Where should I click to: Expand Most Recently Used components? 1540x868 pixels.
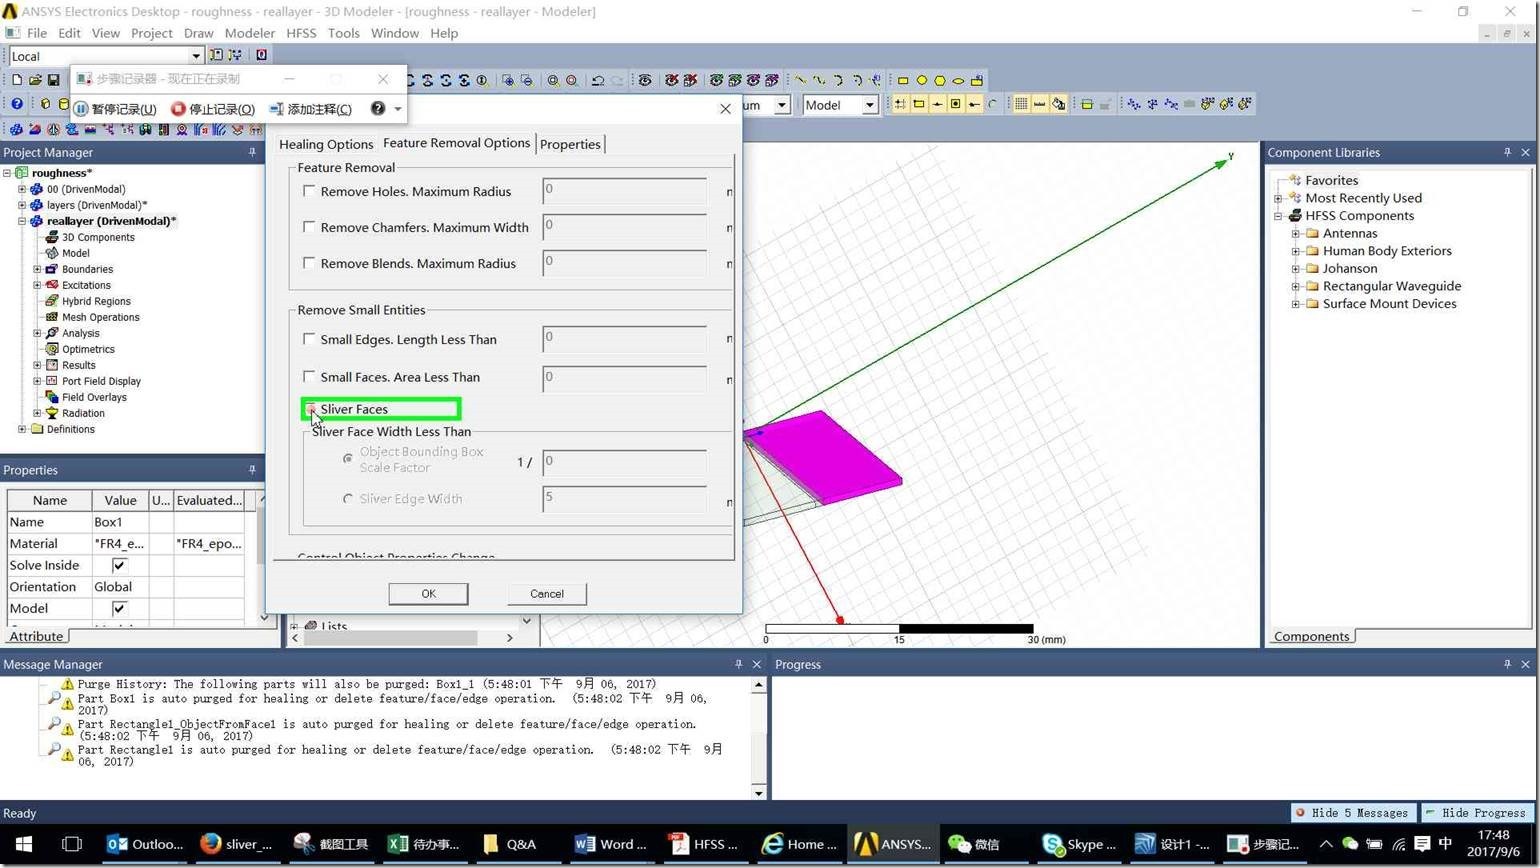[x=1278, y=198]
